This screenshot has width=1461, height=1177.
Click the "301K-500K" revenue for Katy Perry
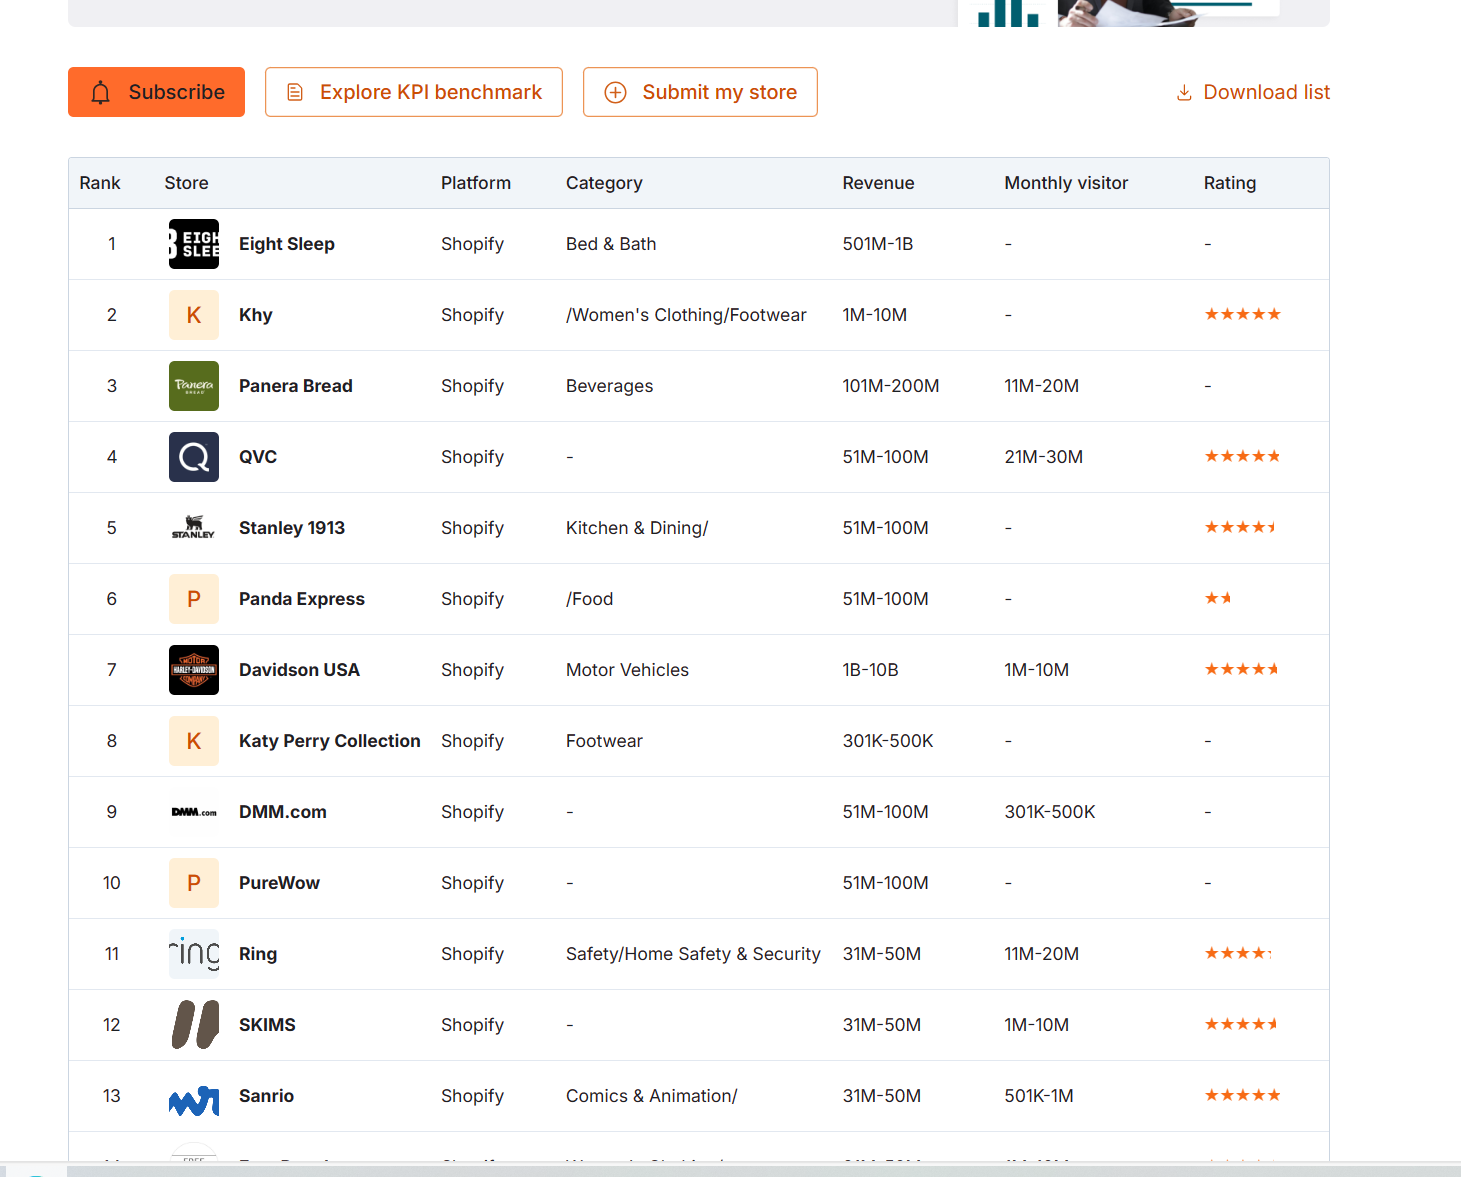[888, 741]
